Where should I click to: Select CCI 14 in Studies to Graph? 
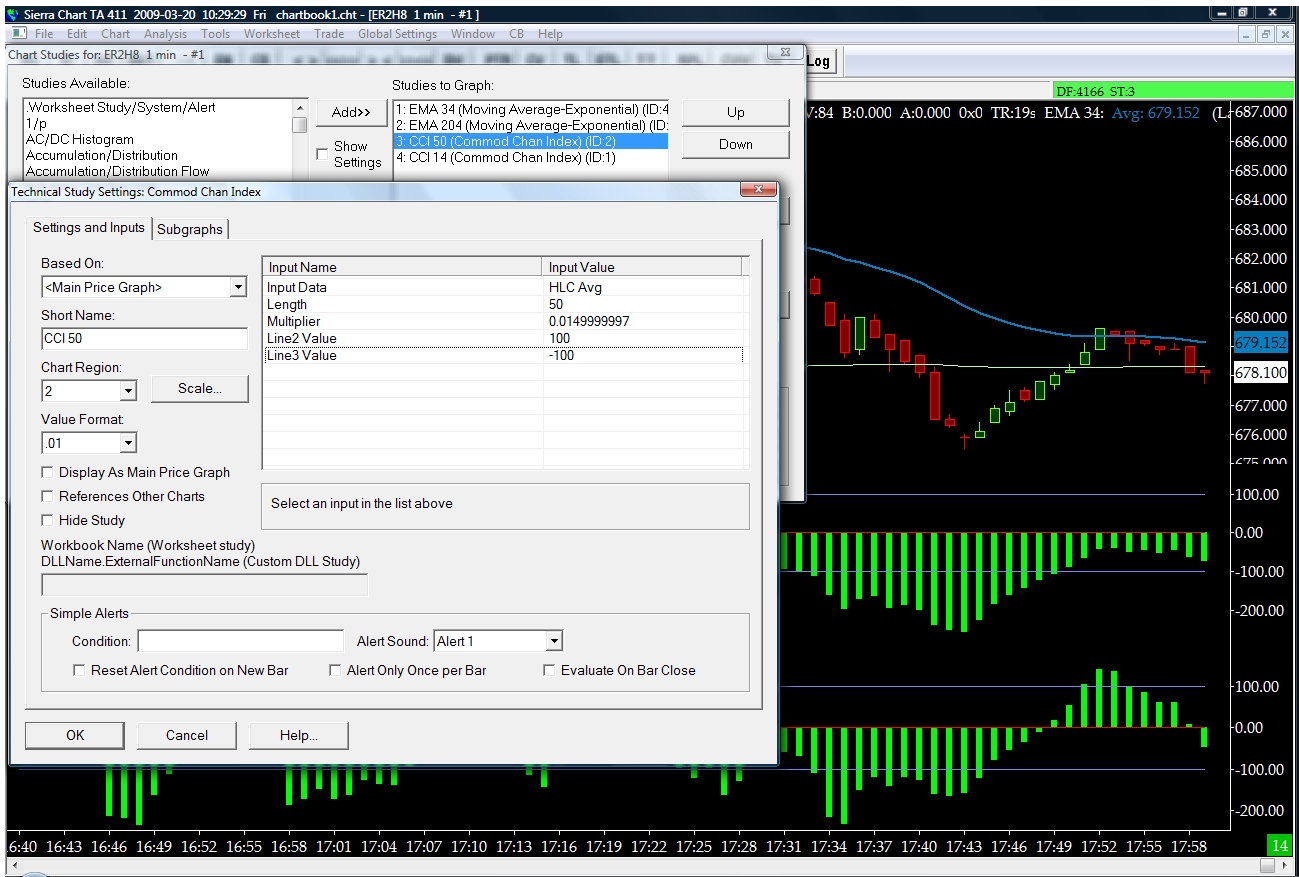(531, 157)
